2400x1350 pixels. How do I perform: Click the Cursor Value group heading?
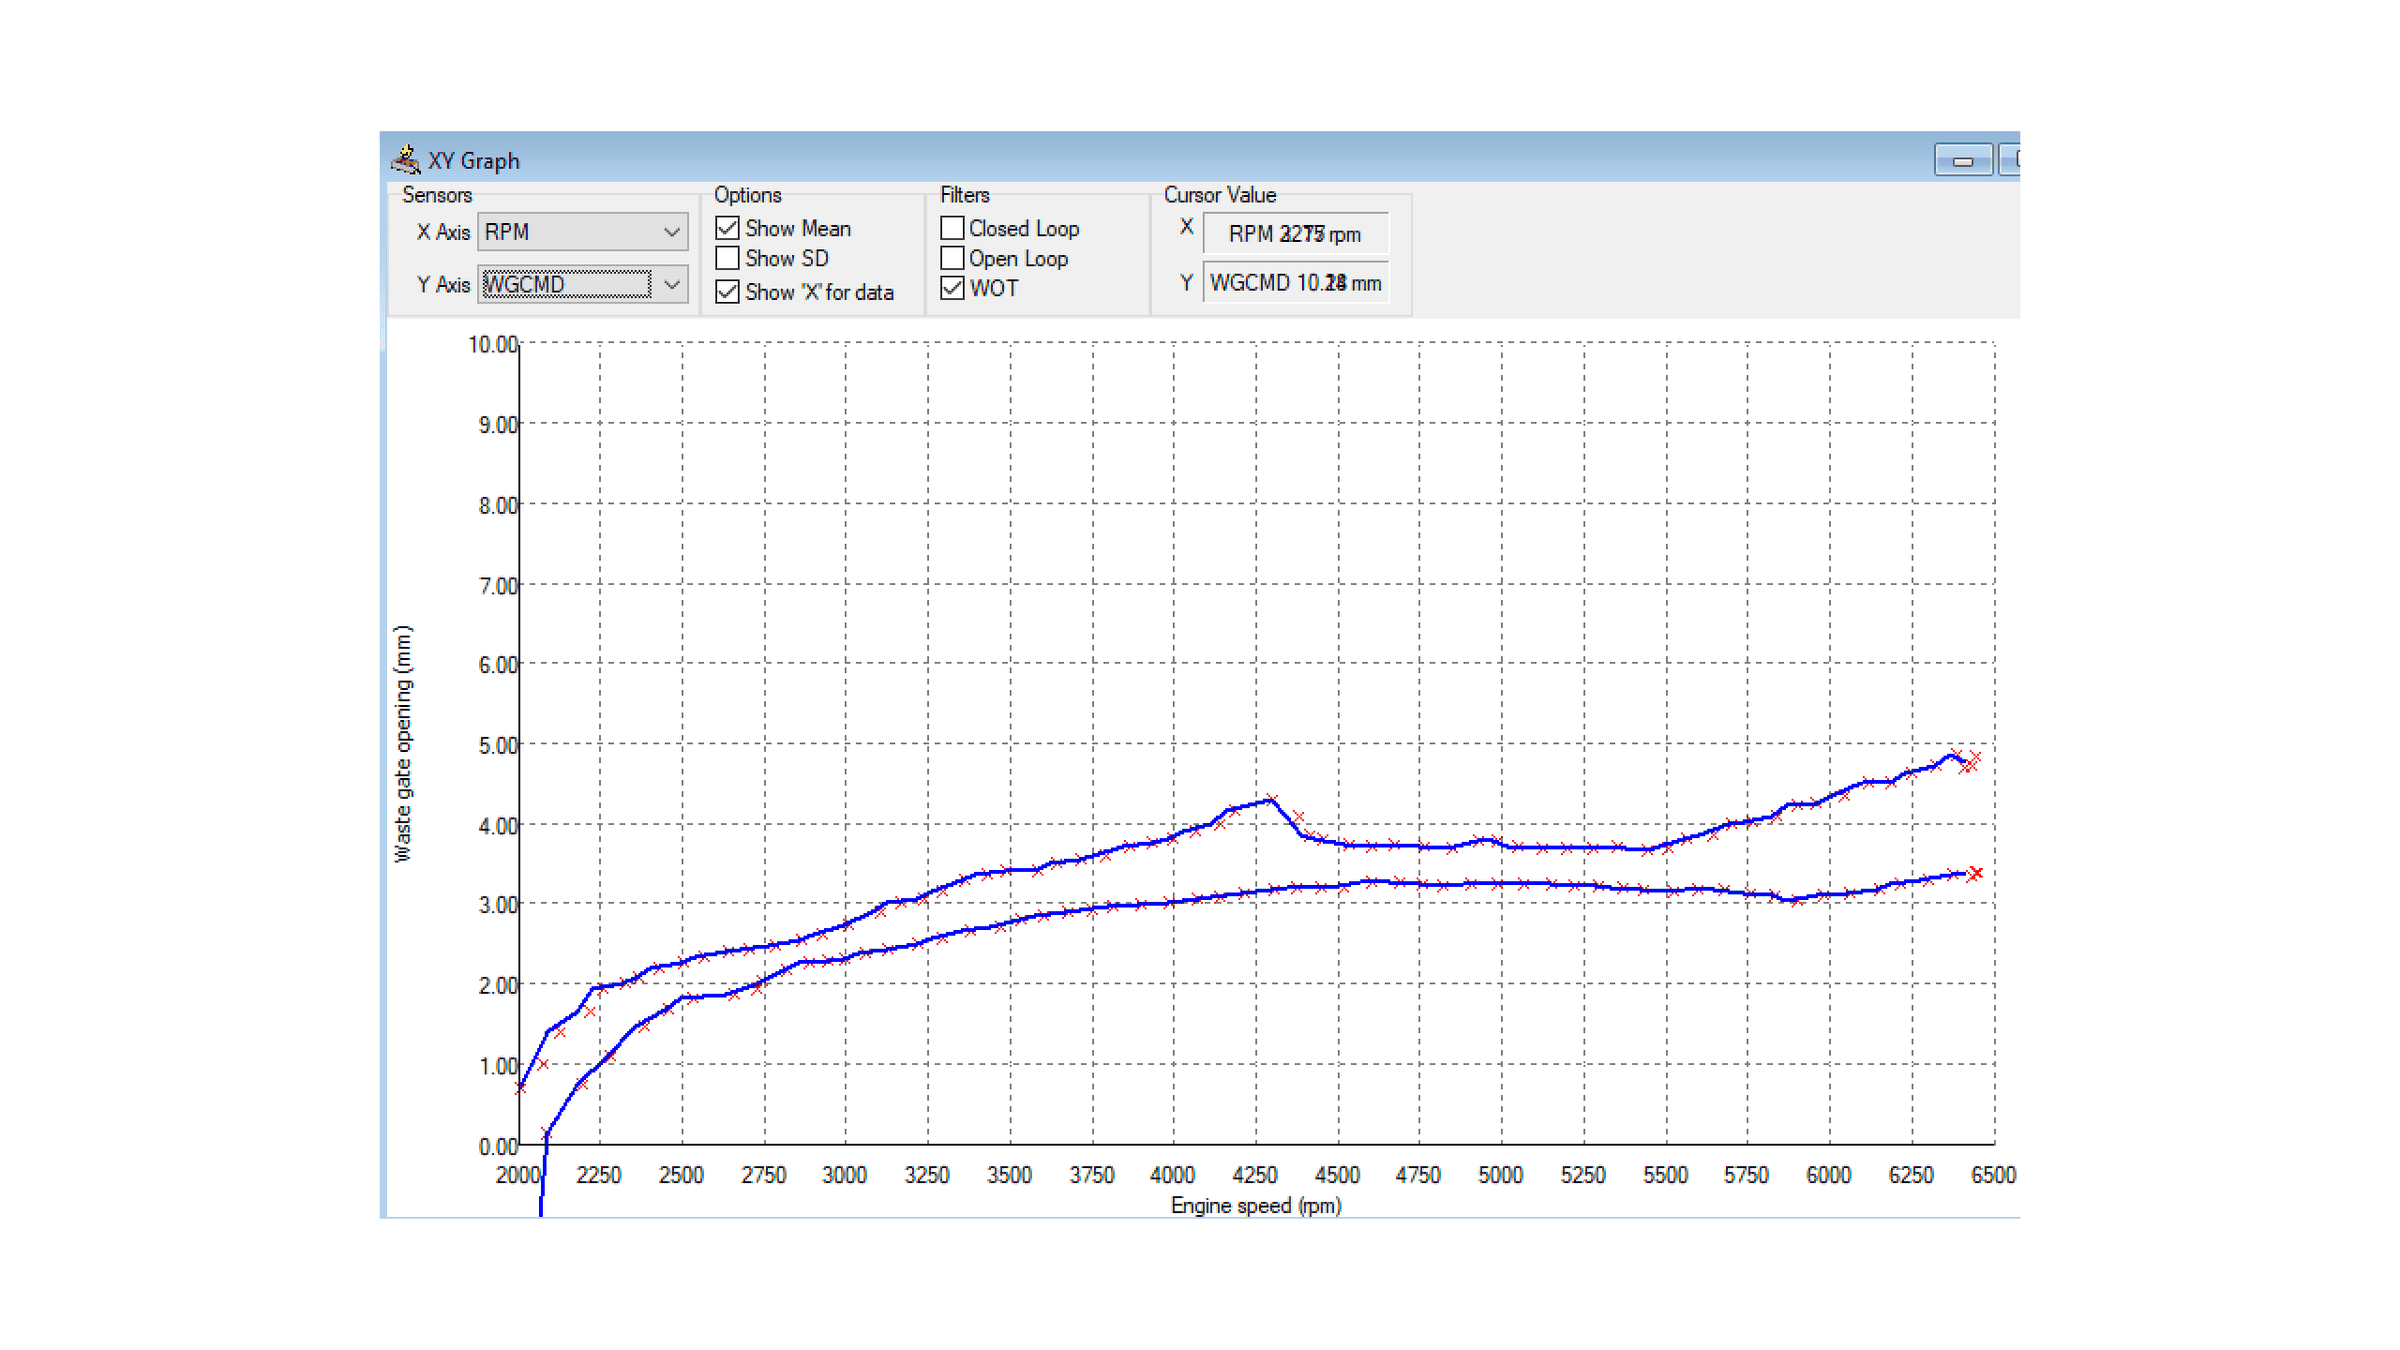click(1221, 195)
